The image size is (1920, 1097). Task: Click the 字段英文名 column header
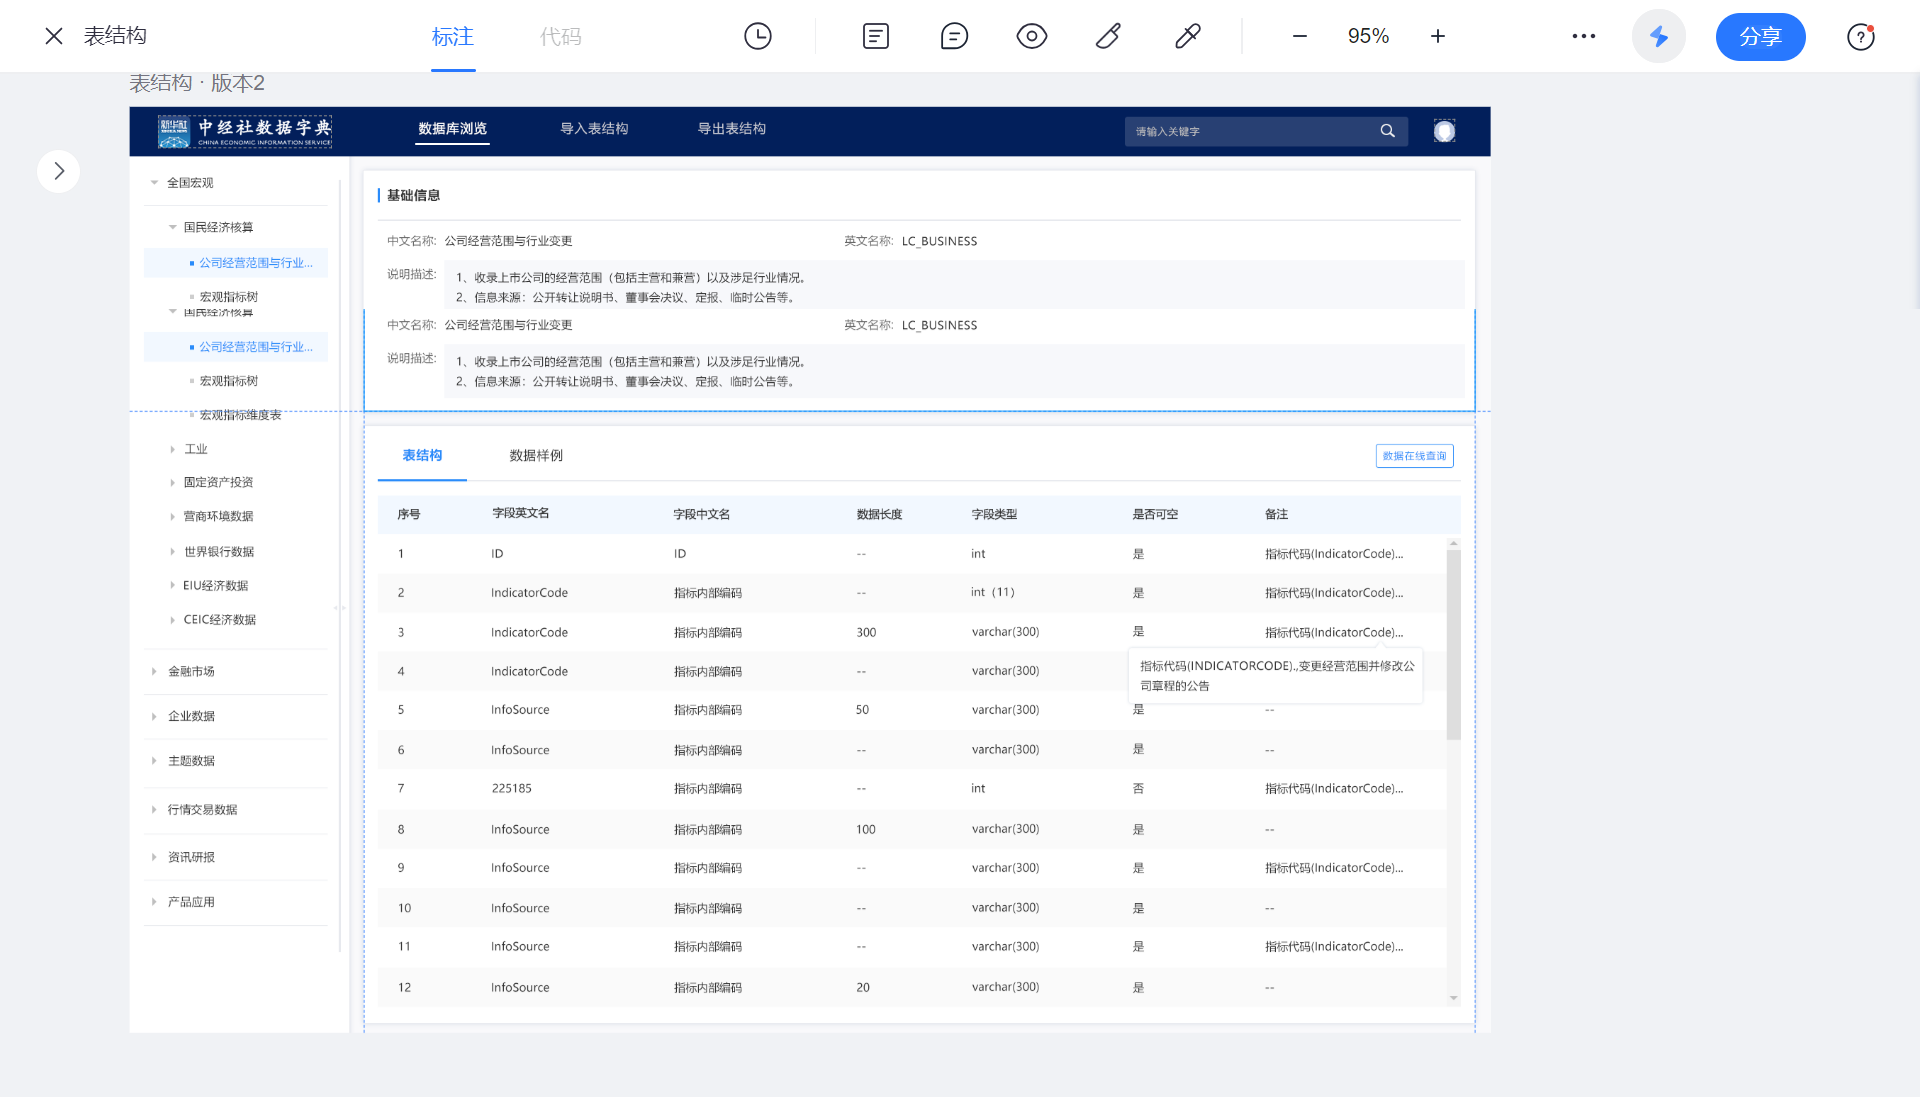521,514
